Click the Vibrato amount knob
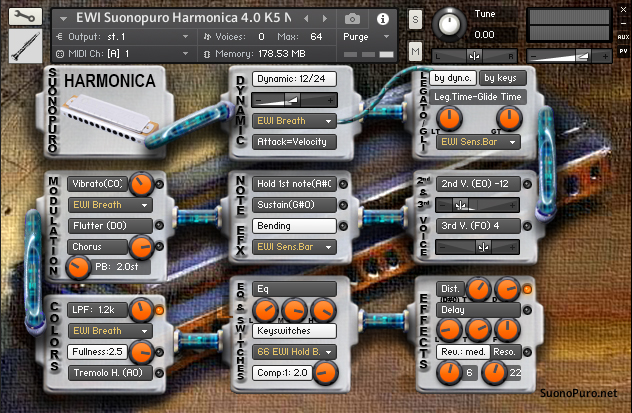 coord(141,184)
